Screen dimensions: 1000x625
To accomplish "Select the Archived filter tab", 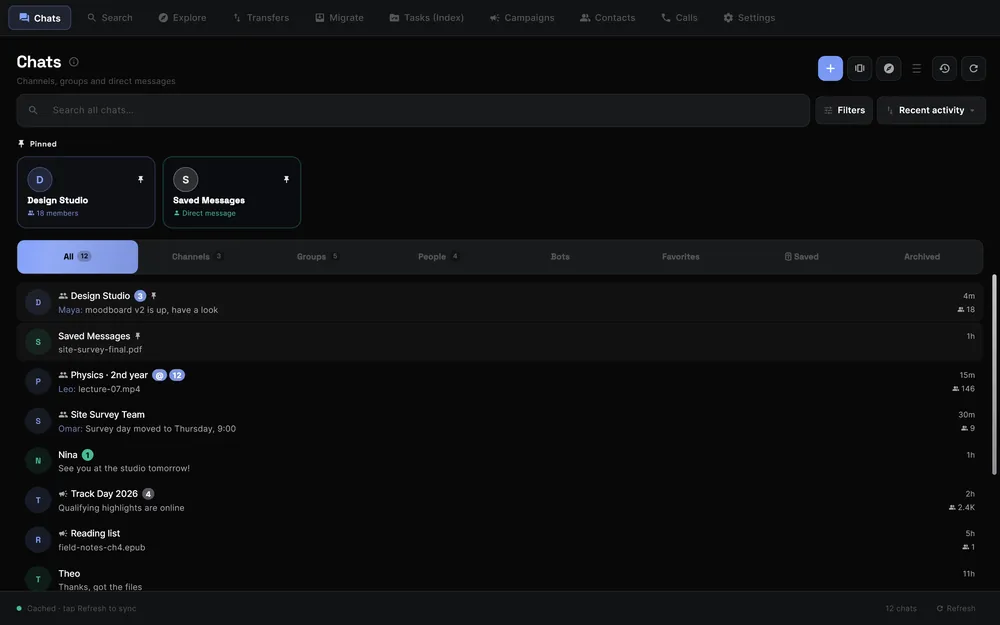I will pos(922,257).
